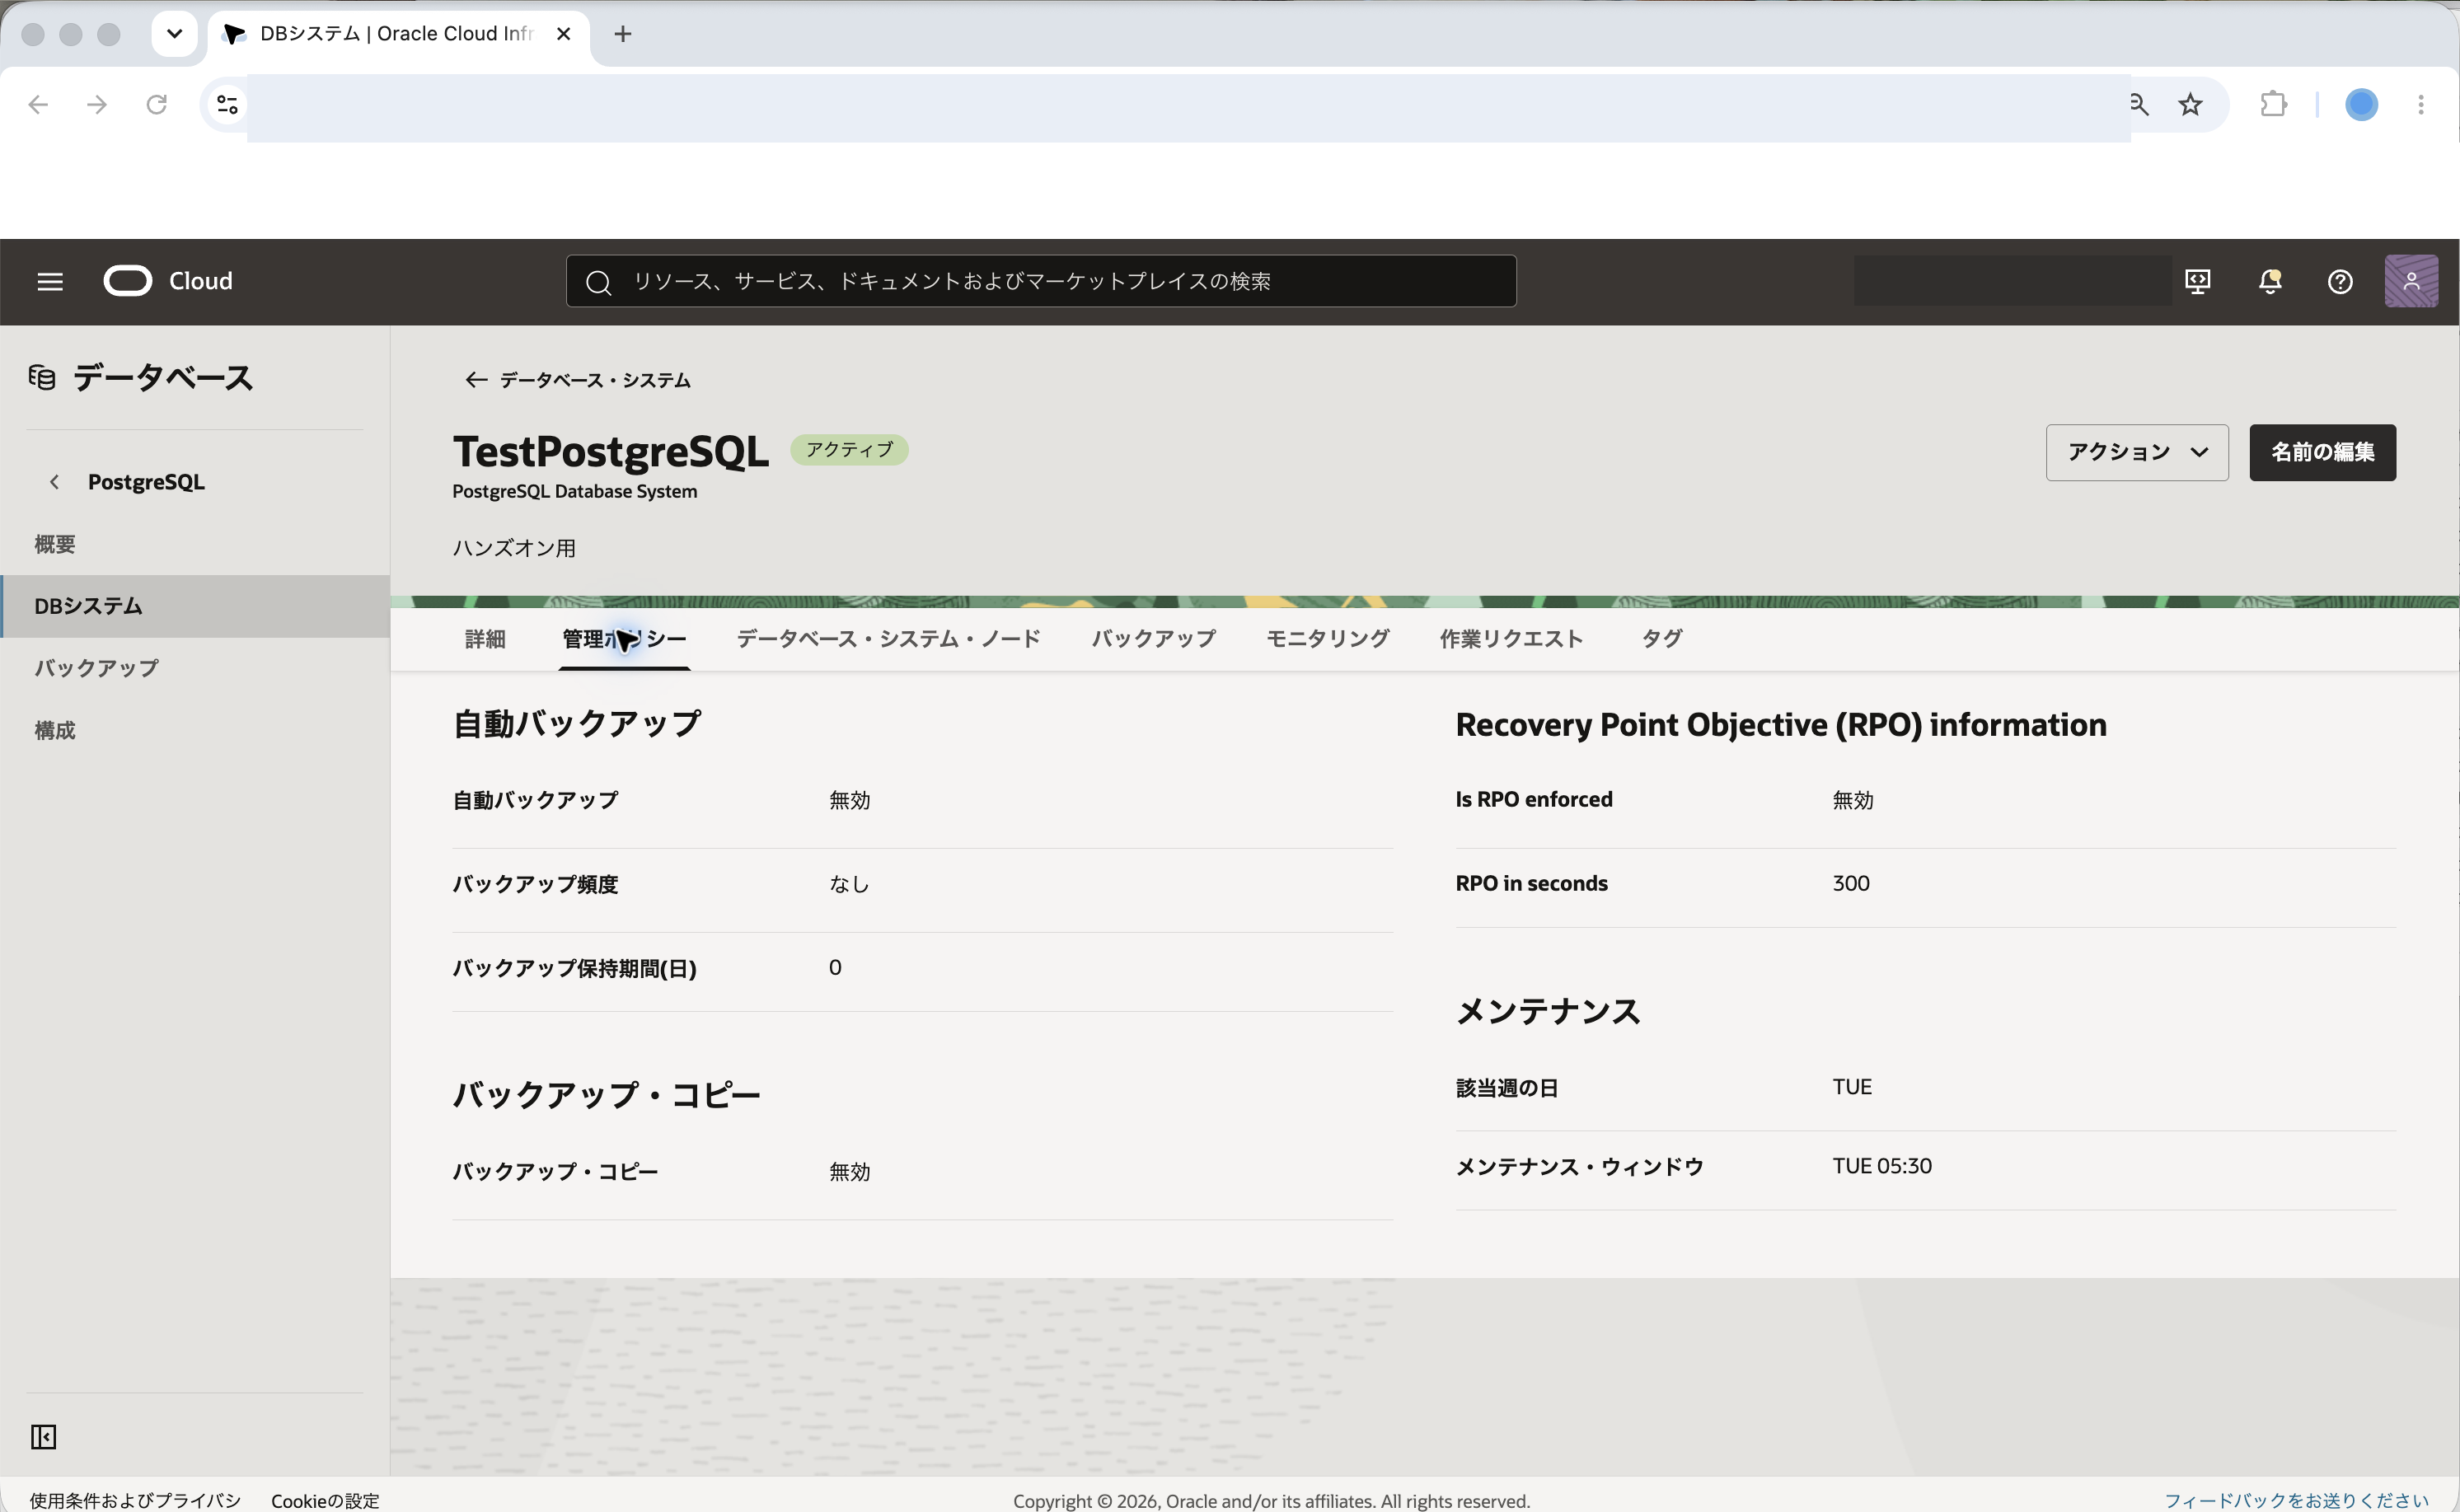The image size is (2460, 1512).
Task: Open the Chrome three-dot menu
Action: [x=2421, y=104]
